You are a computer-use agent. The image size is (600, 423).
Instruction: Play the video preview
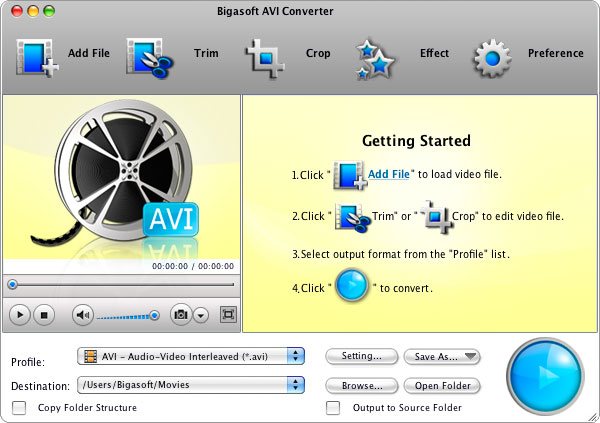pos(20,315)
